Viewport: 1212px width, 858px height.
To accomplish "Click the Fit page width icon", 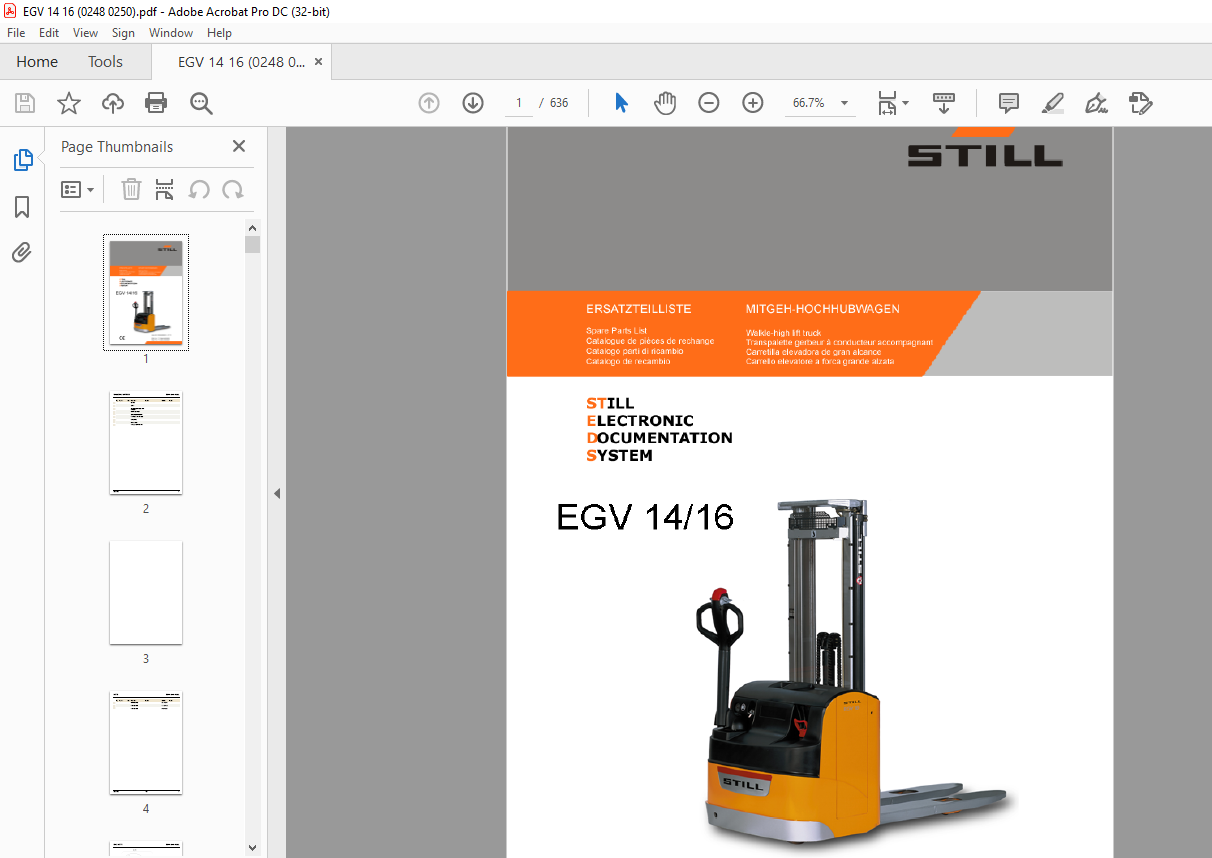I will tap(887, 103).
